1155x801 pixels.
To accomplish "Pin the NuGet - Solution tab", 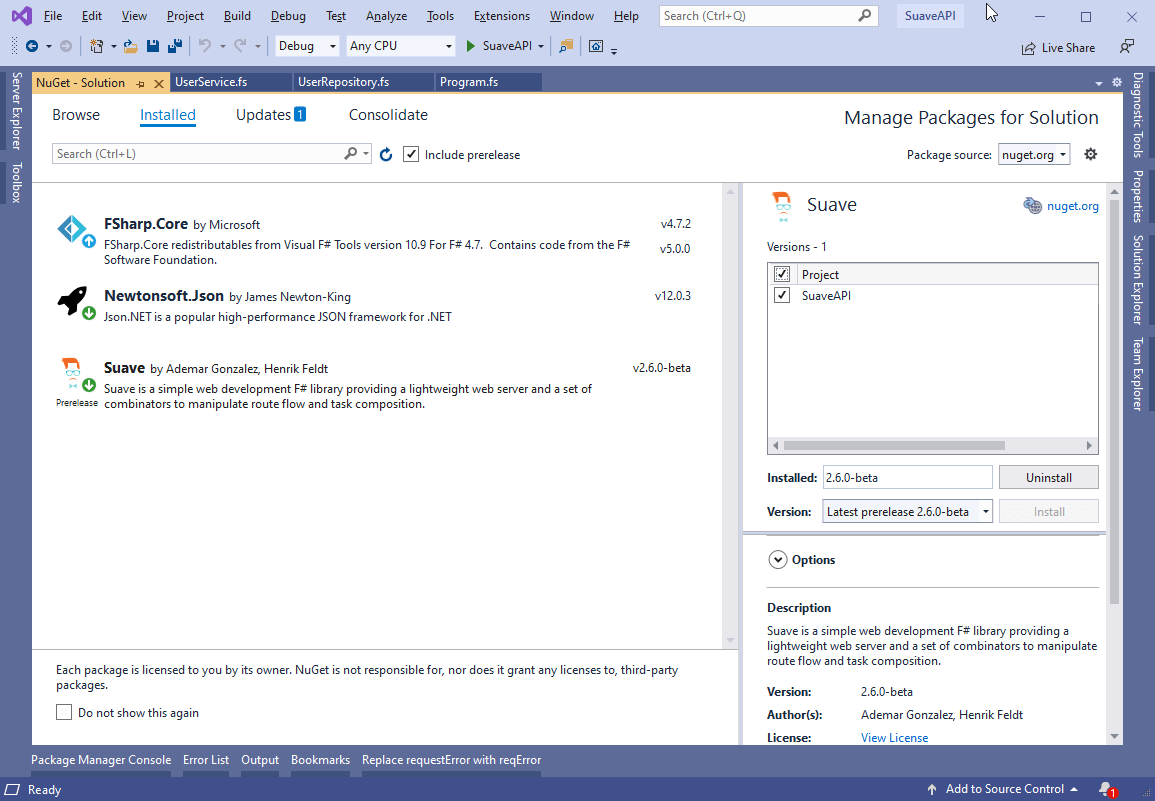I will point(141,83).
